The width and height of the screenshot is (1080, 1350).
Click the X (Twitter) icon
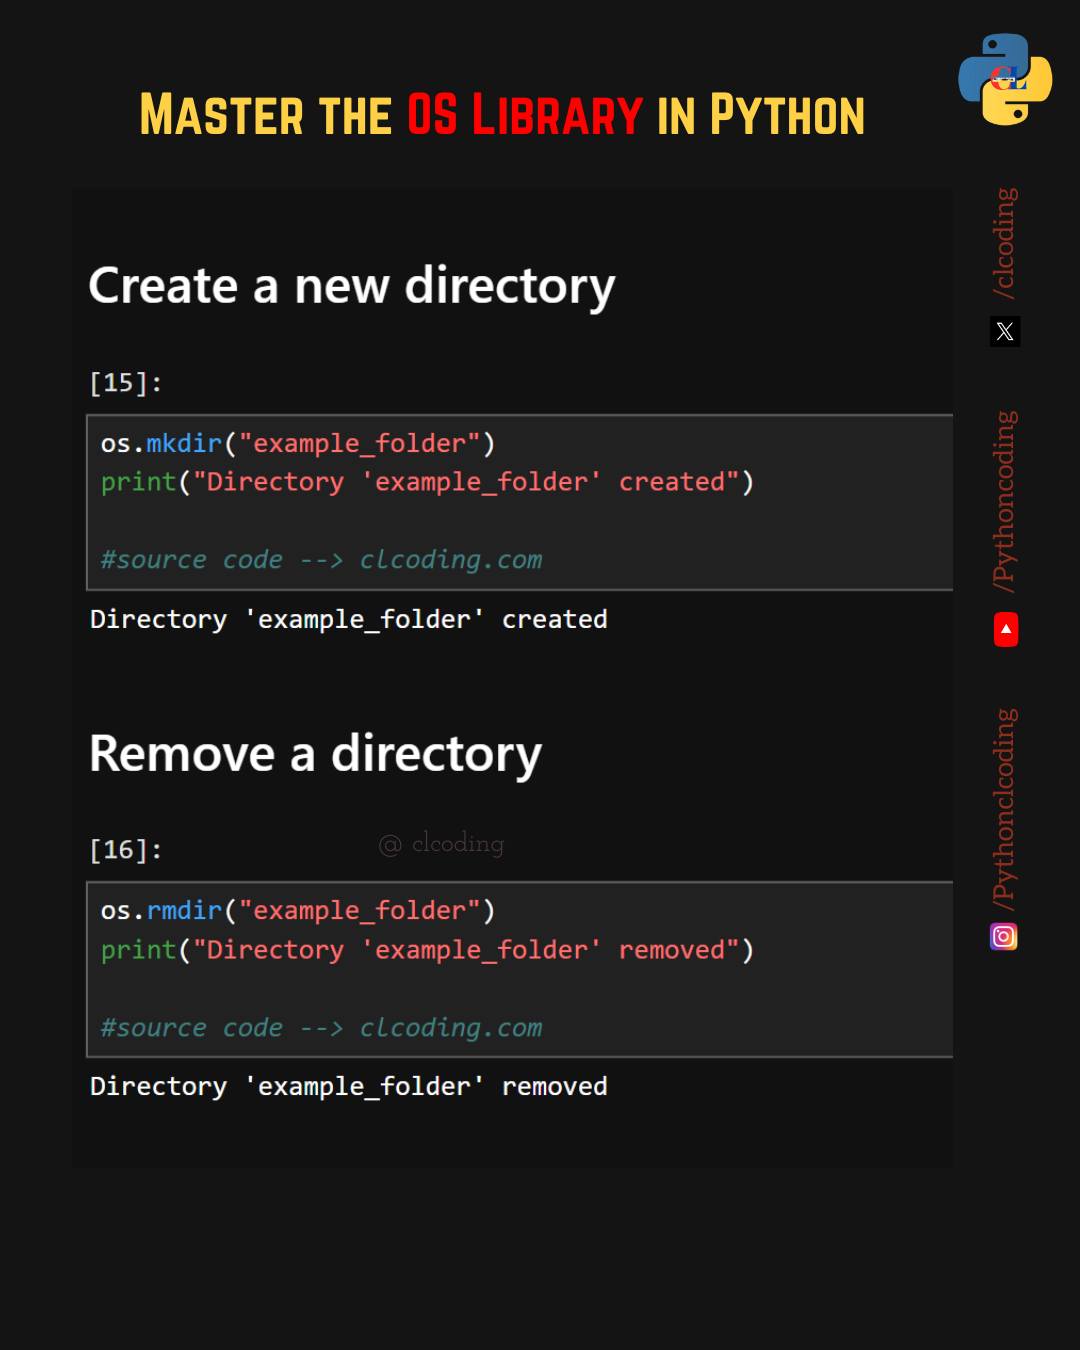[1005, 331]
